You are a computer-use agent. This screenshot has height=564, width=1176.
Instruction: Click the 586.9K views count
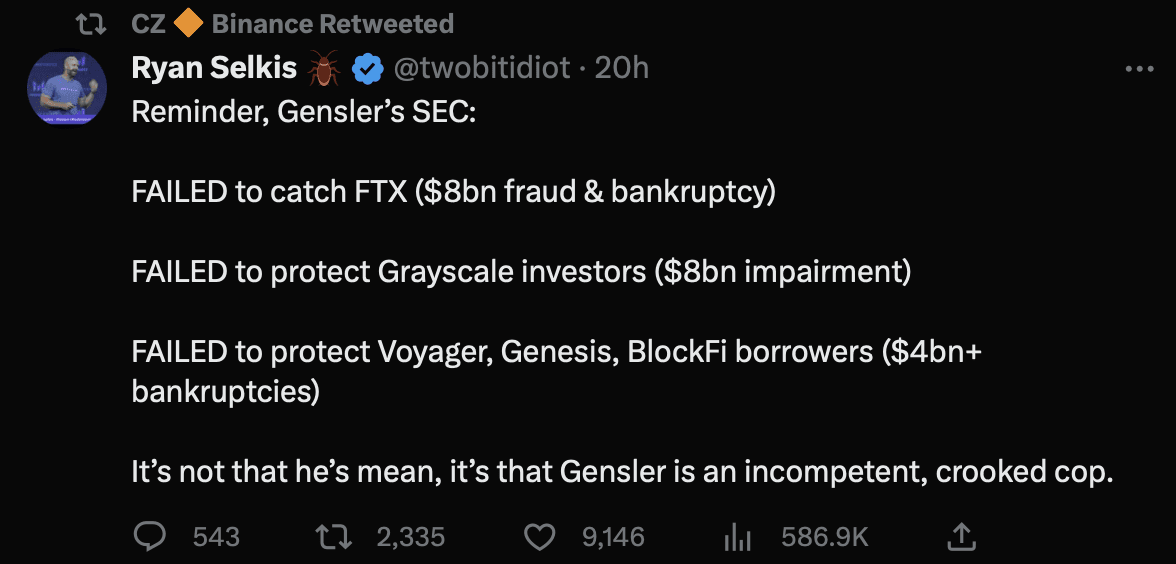click(x=824, y=537)
